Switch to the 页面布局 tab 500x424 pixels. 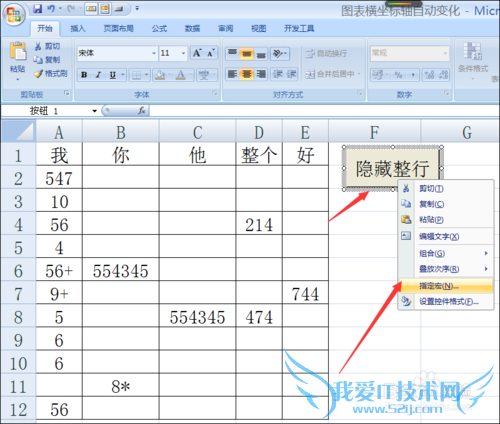pos(118,29)
